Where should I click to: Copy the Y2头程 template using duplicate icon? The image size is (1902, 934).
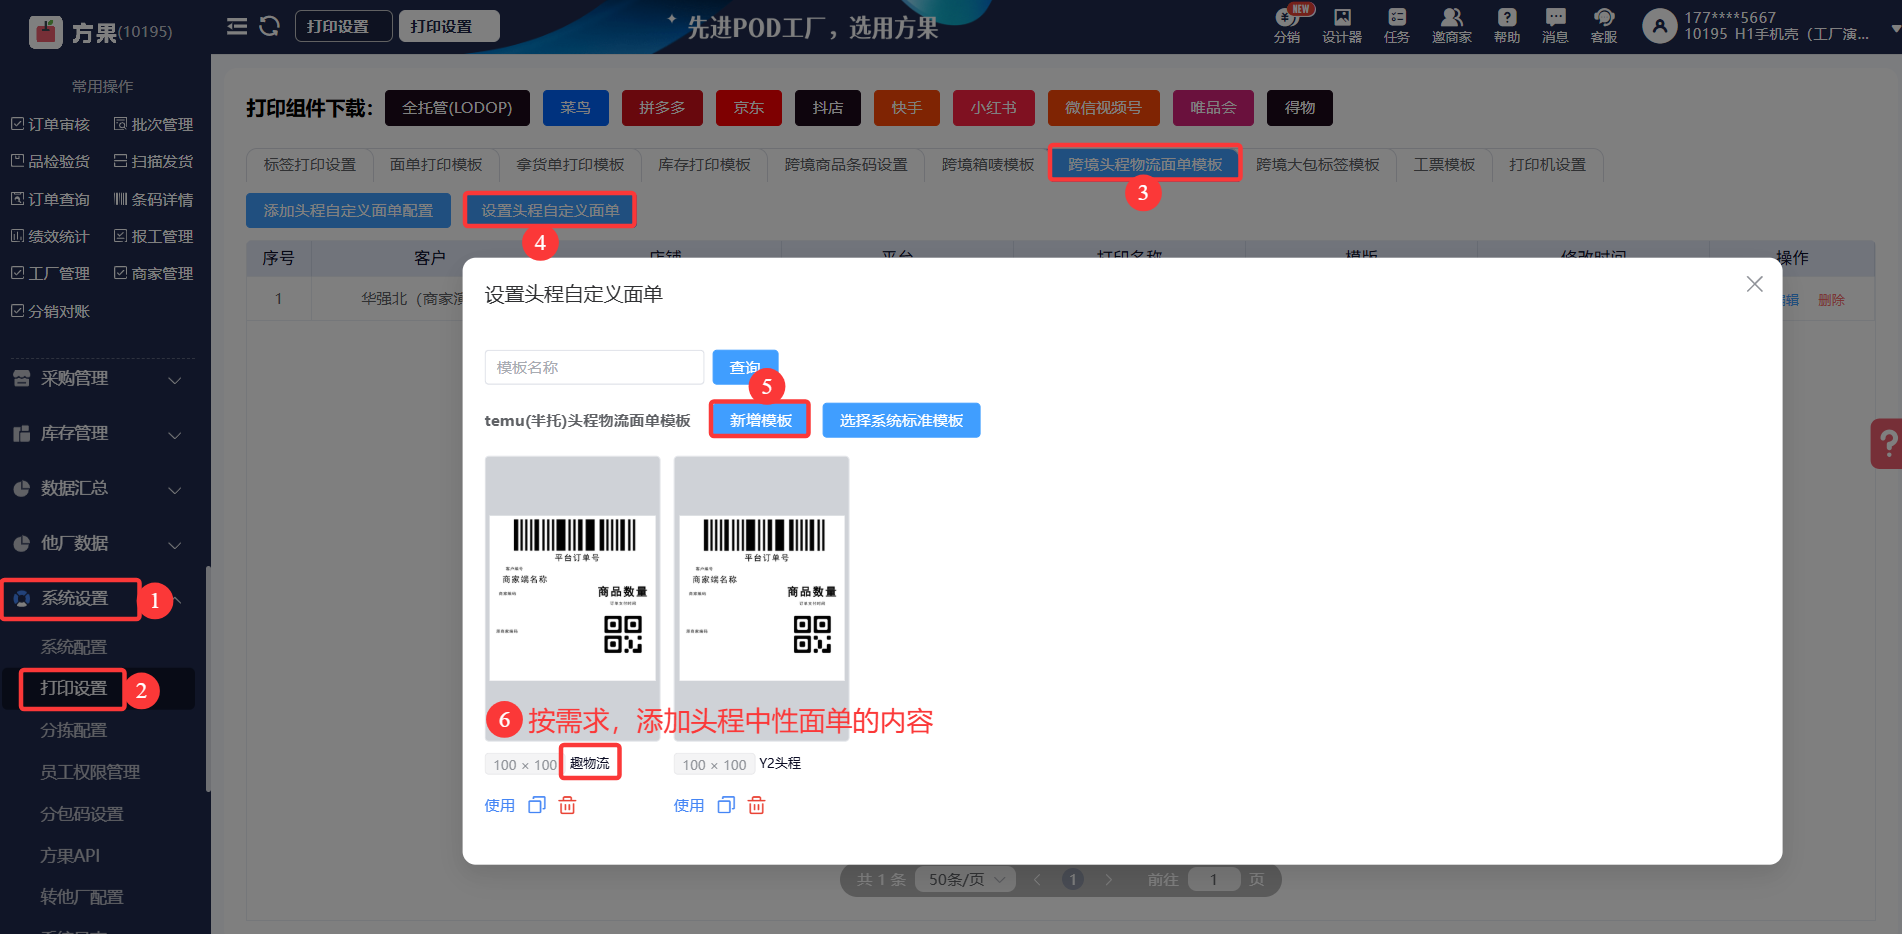(x=726, y=805)
